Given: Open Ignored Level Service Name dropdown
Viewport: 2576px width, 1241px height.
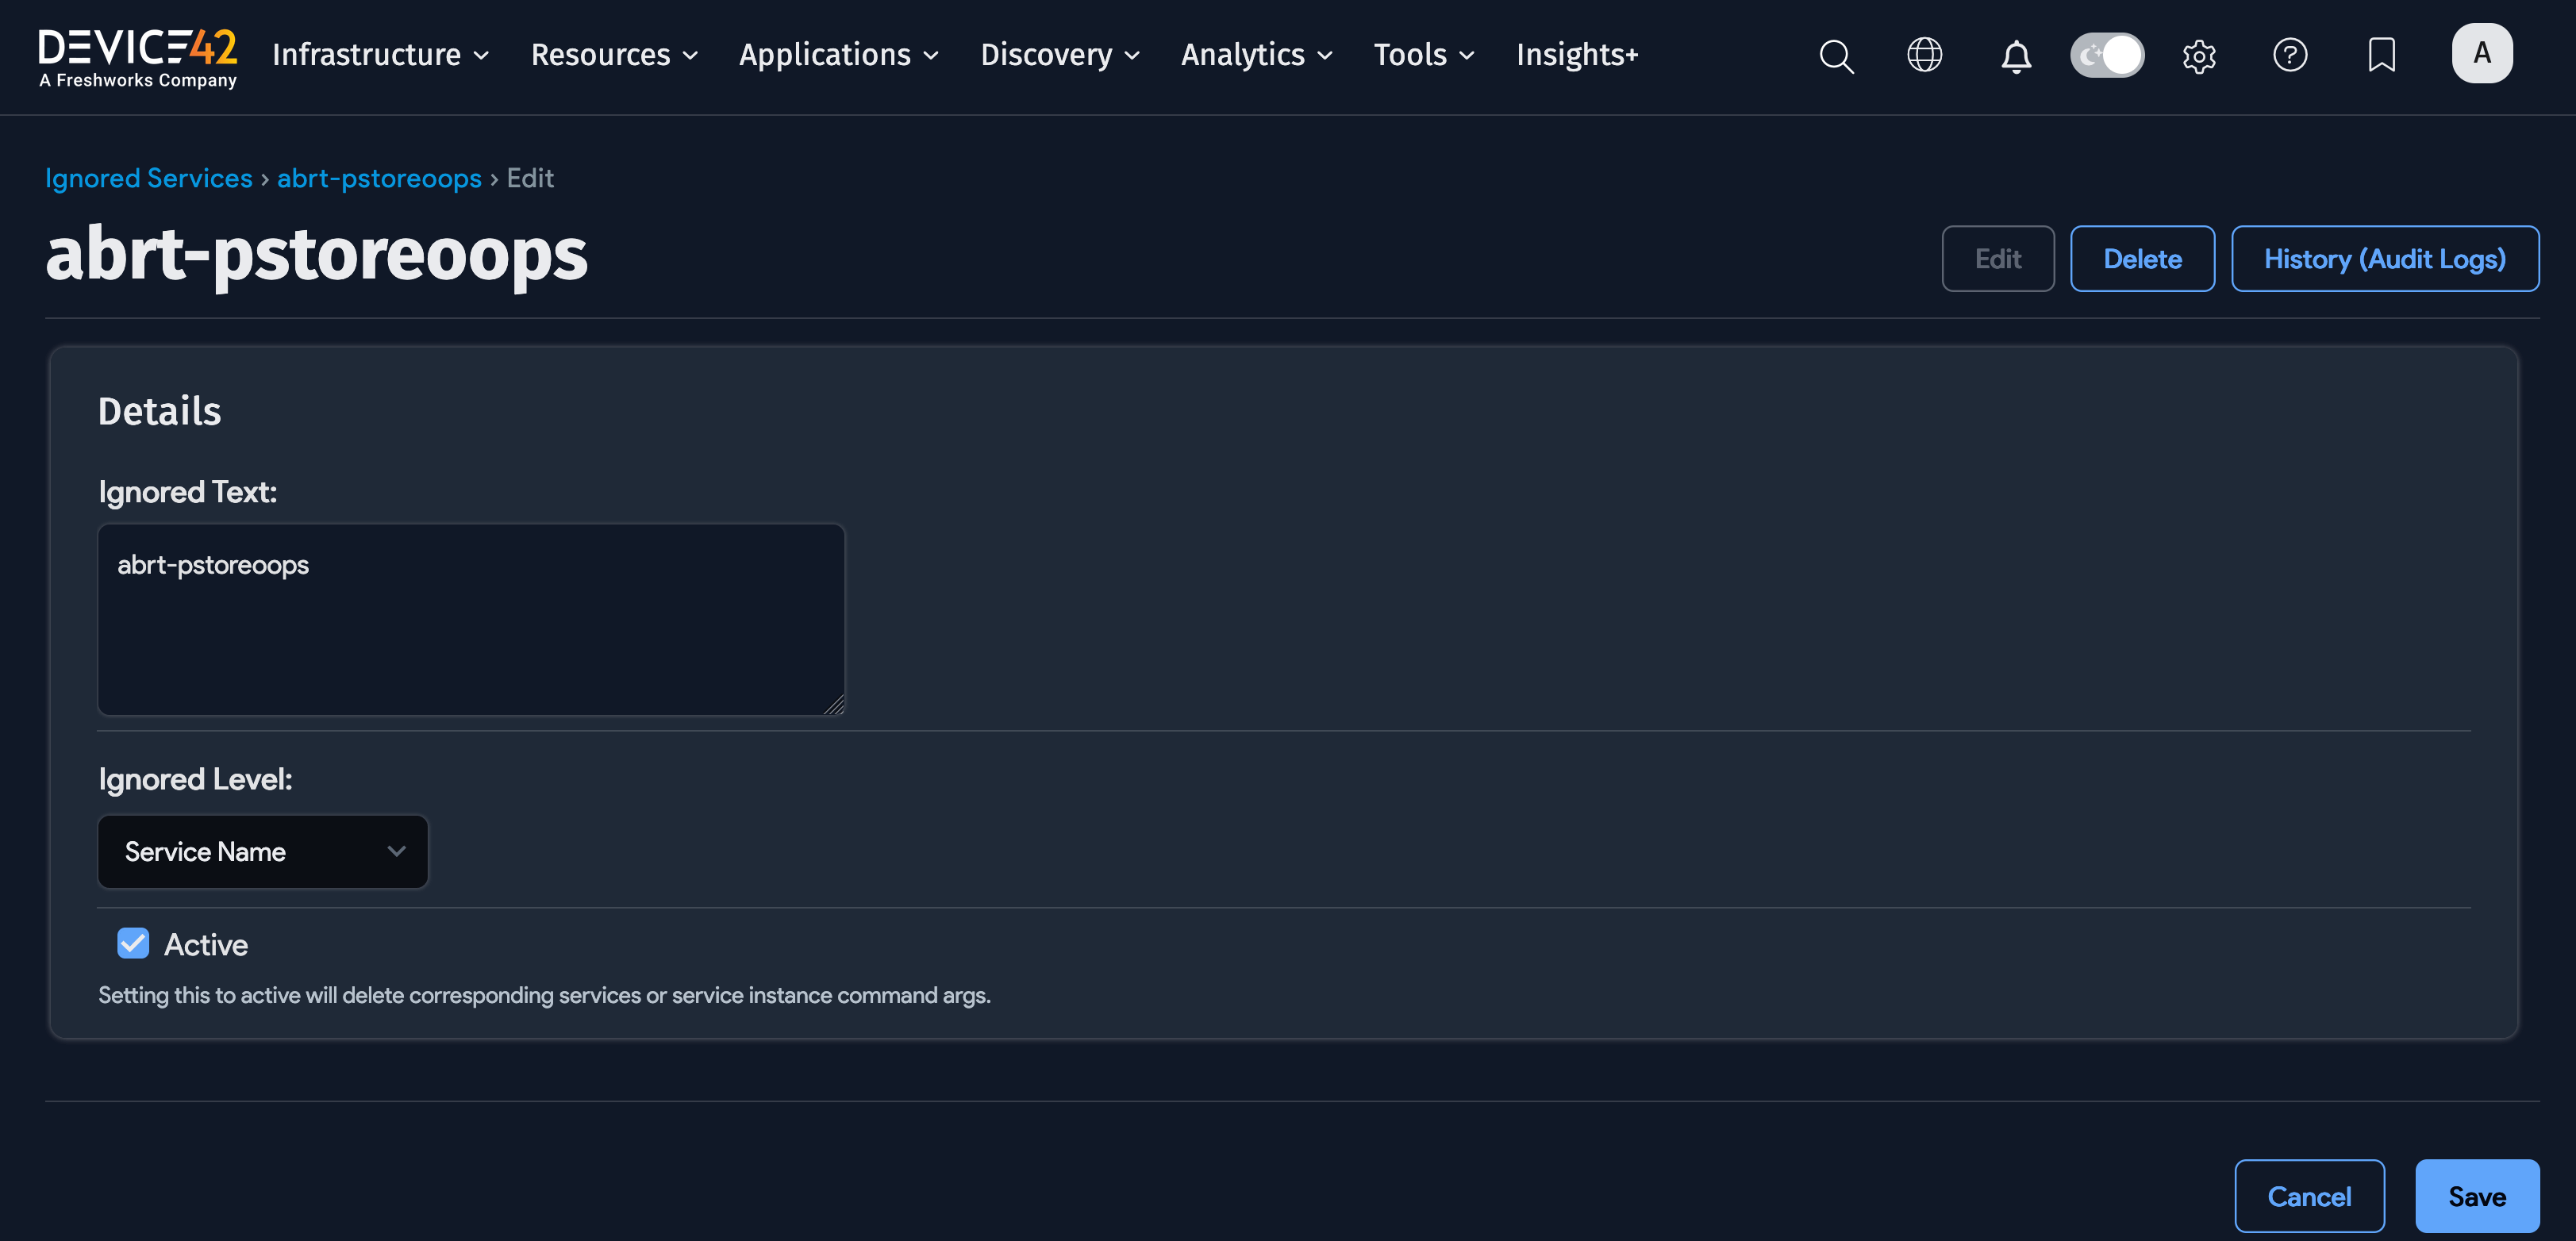Looking at the screenshot, I should click(263, 851).
